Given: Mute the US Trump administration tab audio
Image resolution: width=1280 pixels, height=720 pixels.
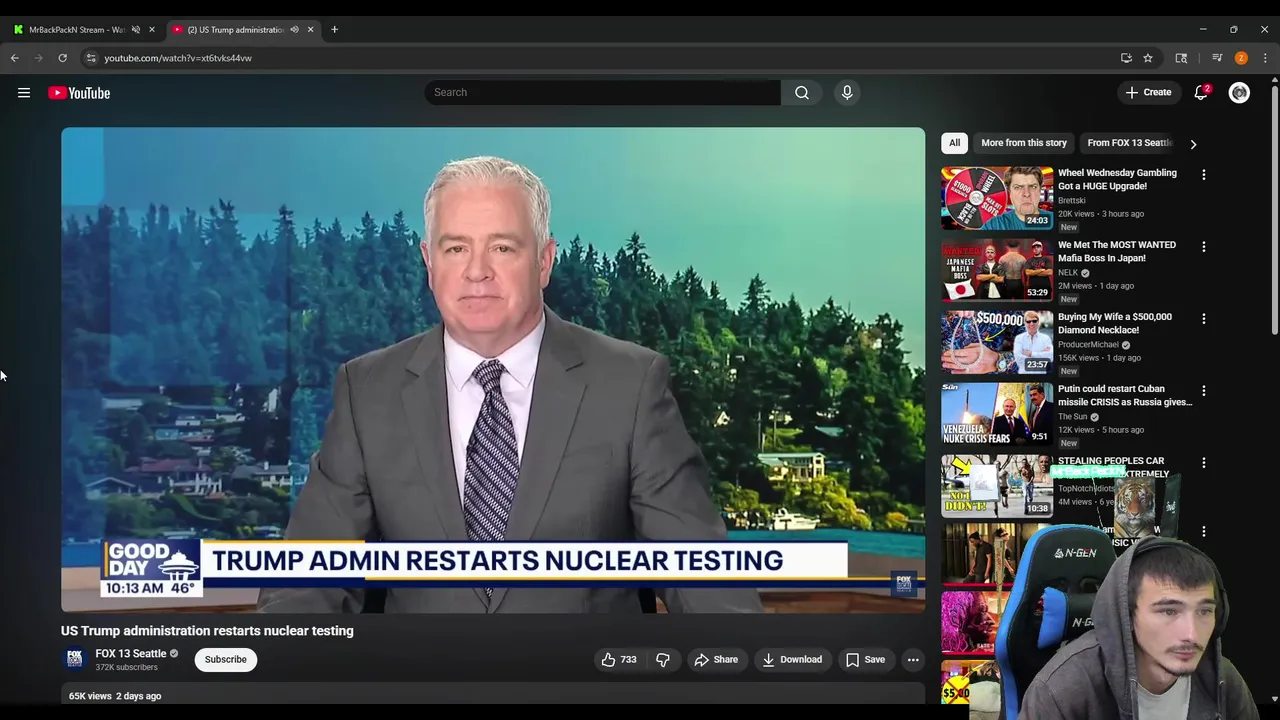Looking at the screenshot, I should [x=294, y=30].
